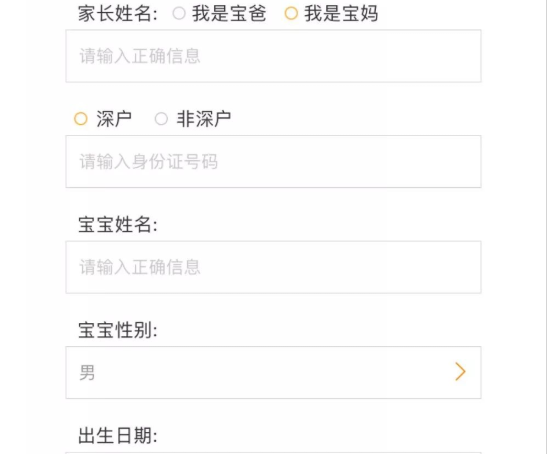This screenshot has width=547, height=454.
Task: Click the 出生日期 field label
Action: (118, 436)
